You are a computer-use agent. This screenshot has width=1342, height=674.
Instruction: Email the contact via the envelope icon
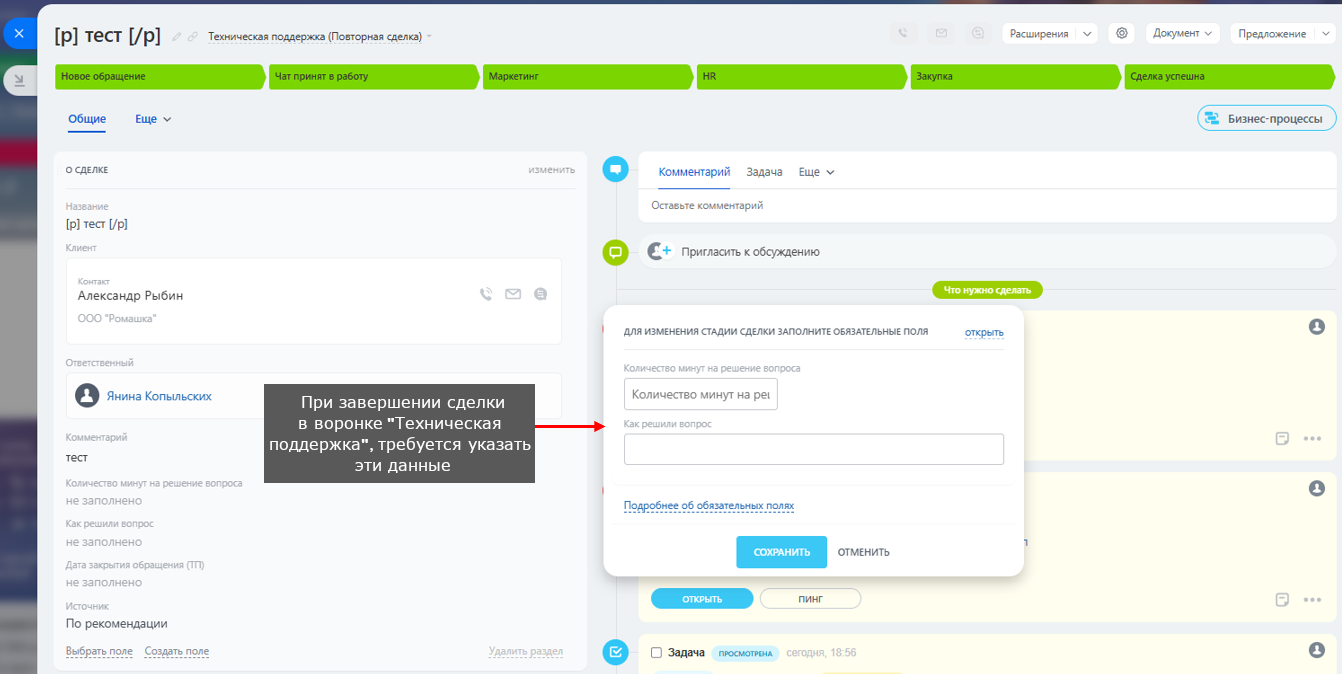click(513, 294)
